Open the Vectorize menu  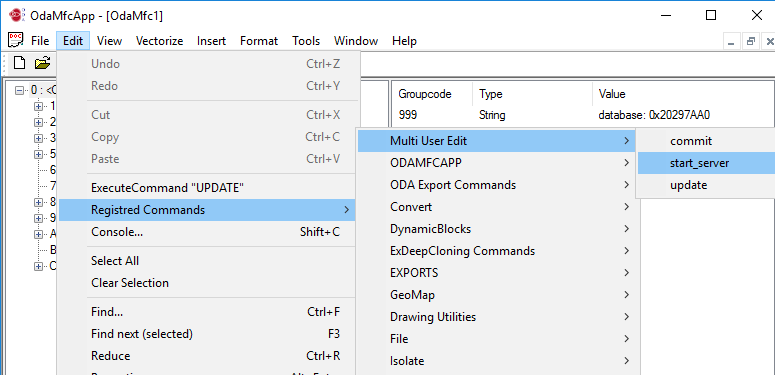click(x=159, y=41)
